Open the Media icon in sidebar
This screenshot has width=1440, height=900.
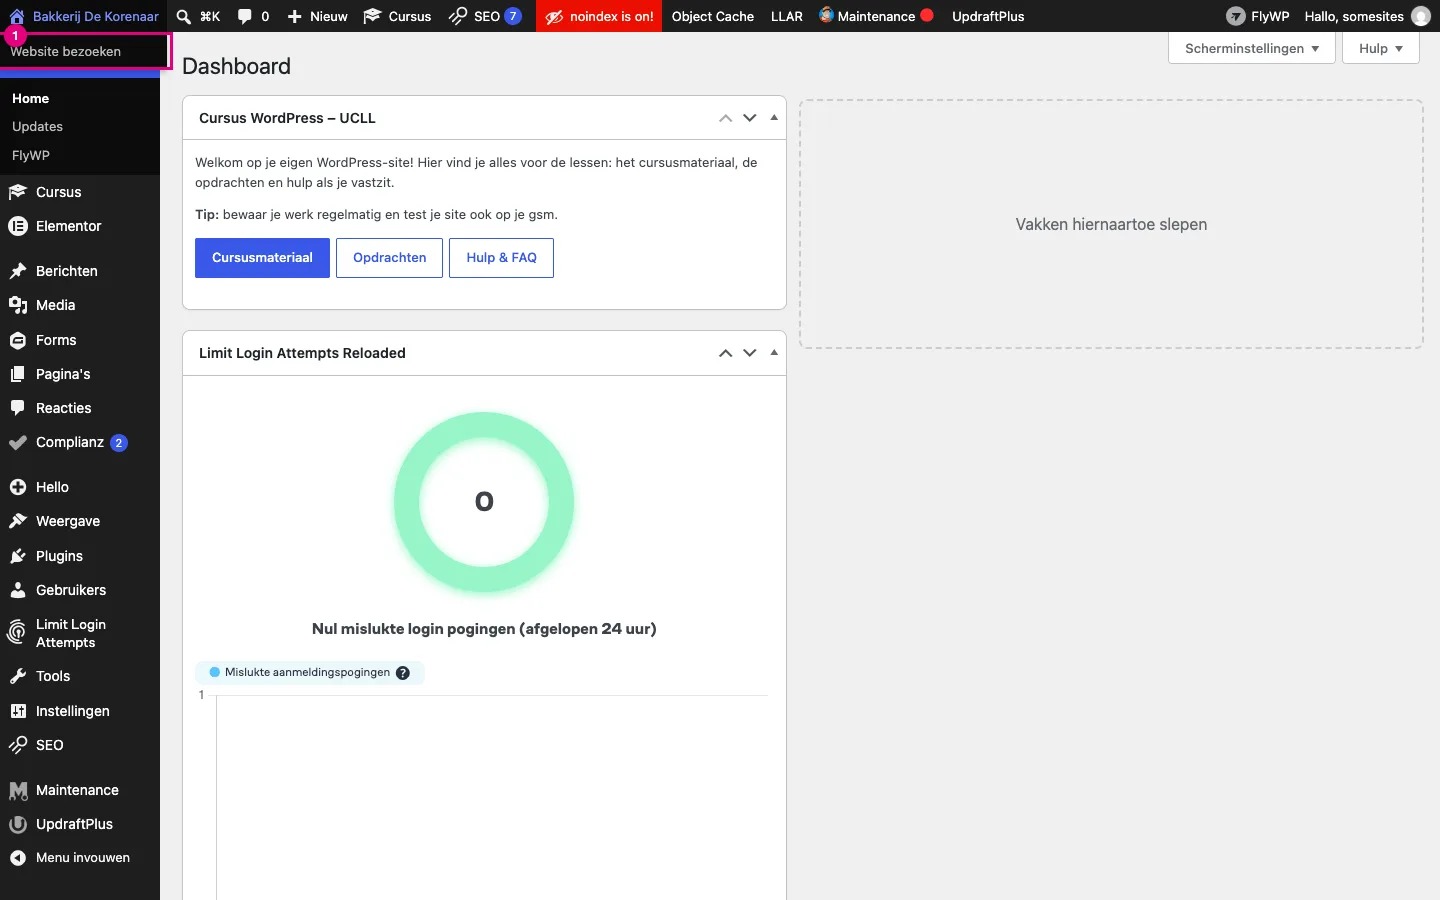point(18,305)
